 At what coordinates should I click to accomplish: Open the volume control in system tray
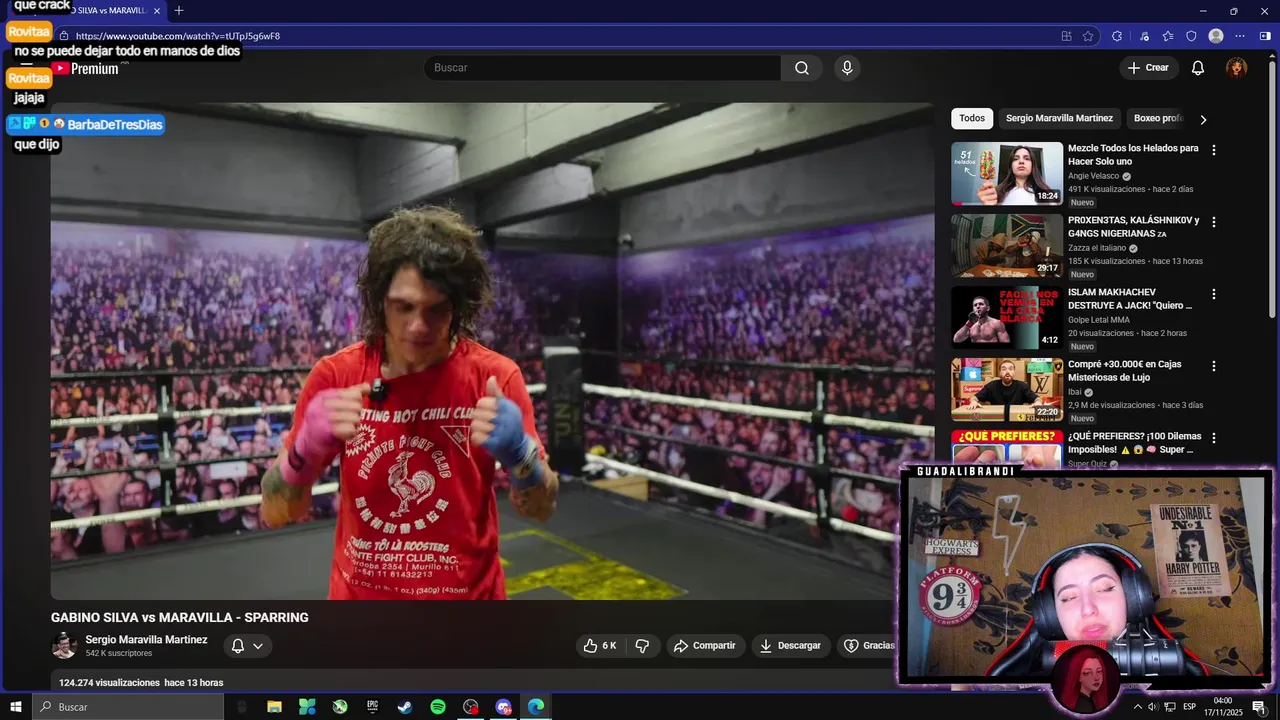[x=1152, y=707]
